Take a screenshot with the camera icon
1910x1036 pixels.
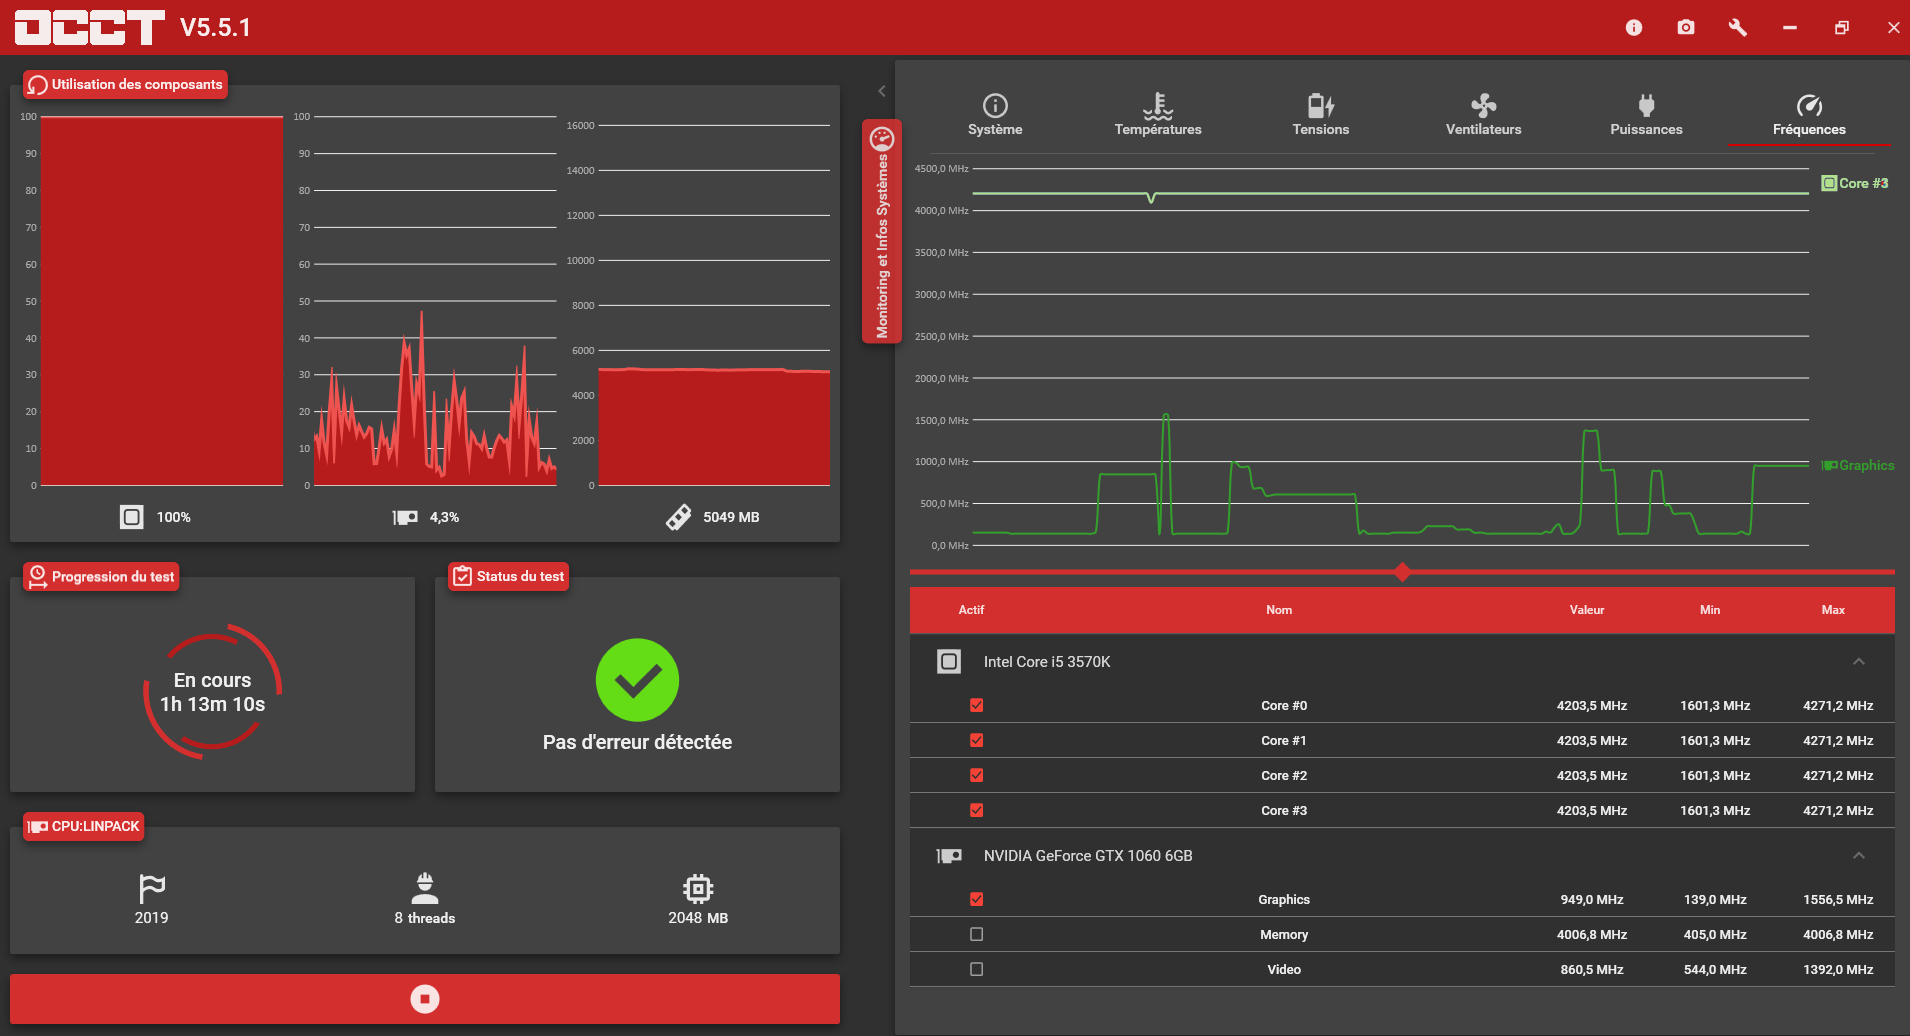click(1686, 28)
